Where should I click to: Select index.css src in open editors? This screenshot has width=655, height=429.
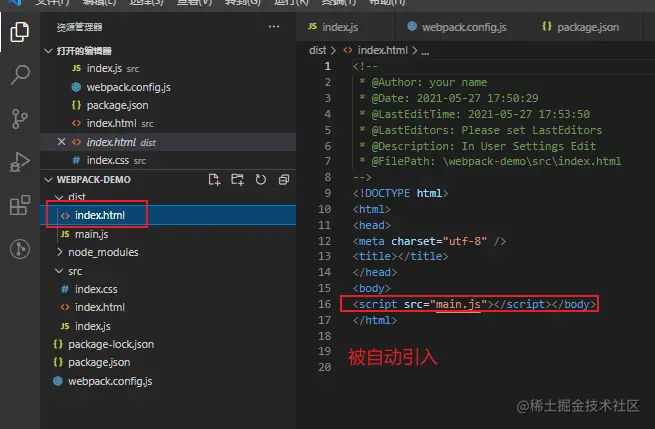(x=168, y=160)
